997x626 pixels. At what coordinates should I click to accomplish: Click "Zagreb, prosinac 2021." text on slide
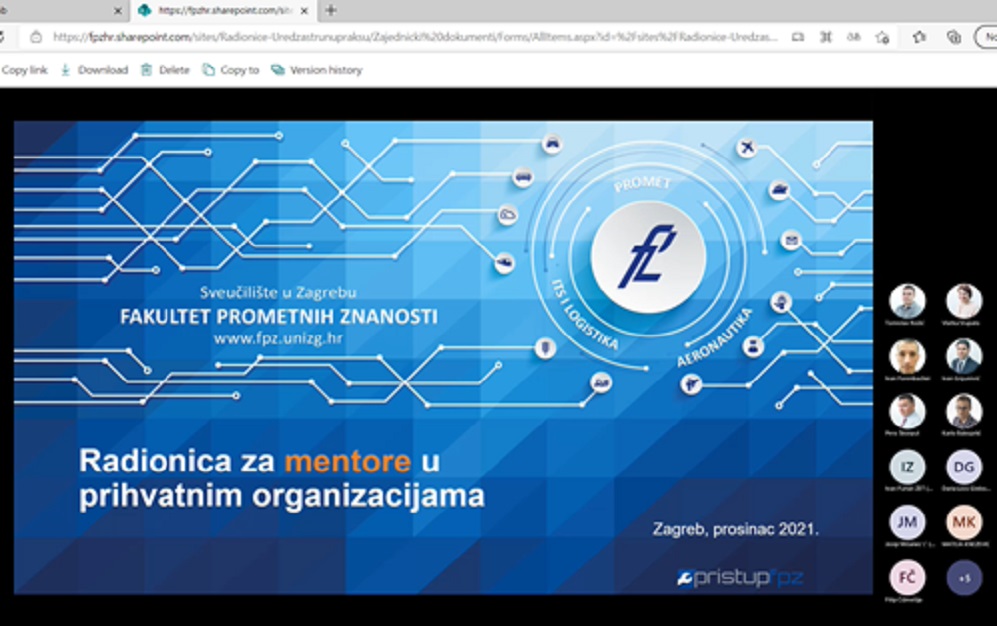pos(736,529)
